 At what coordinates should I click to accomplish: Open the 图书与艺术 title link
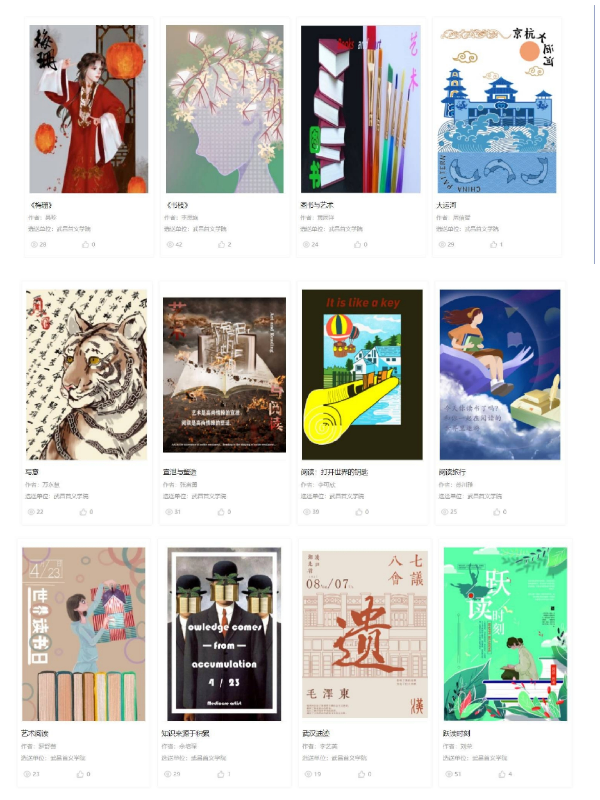[x=317, y=205]
